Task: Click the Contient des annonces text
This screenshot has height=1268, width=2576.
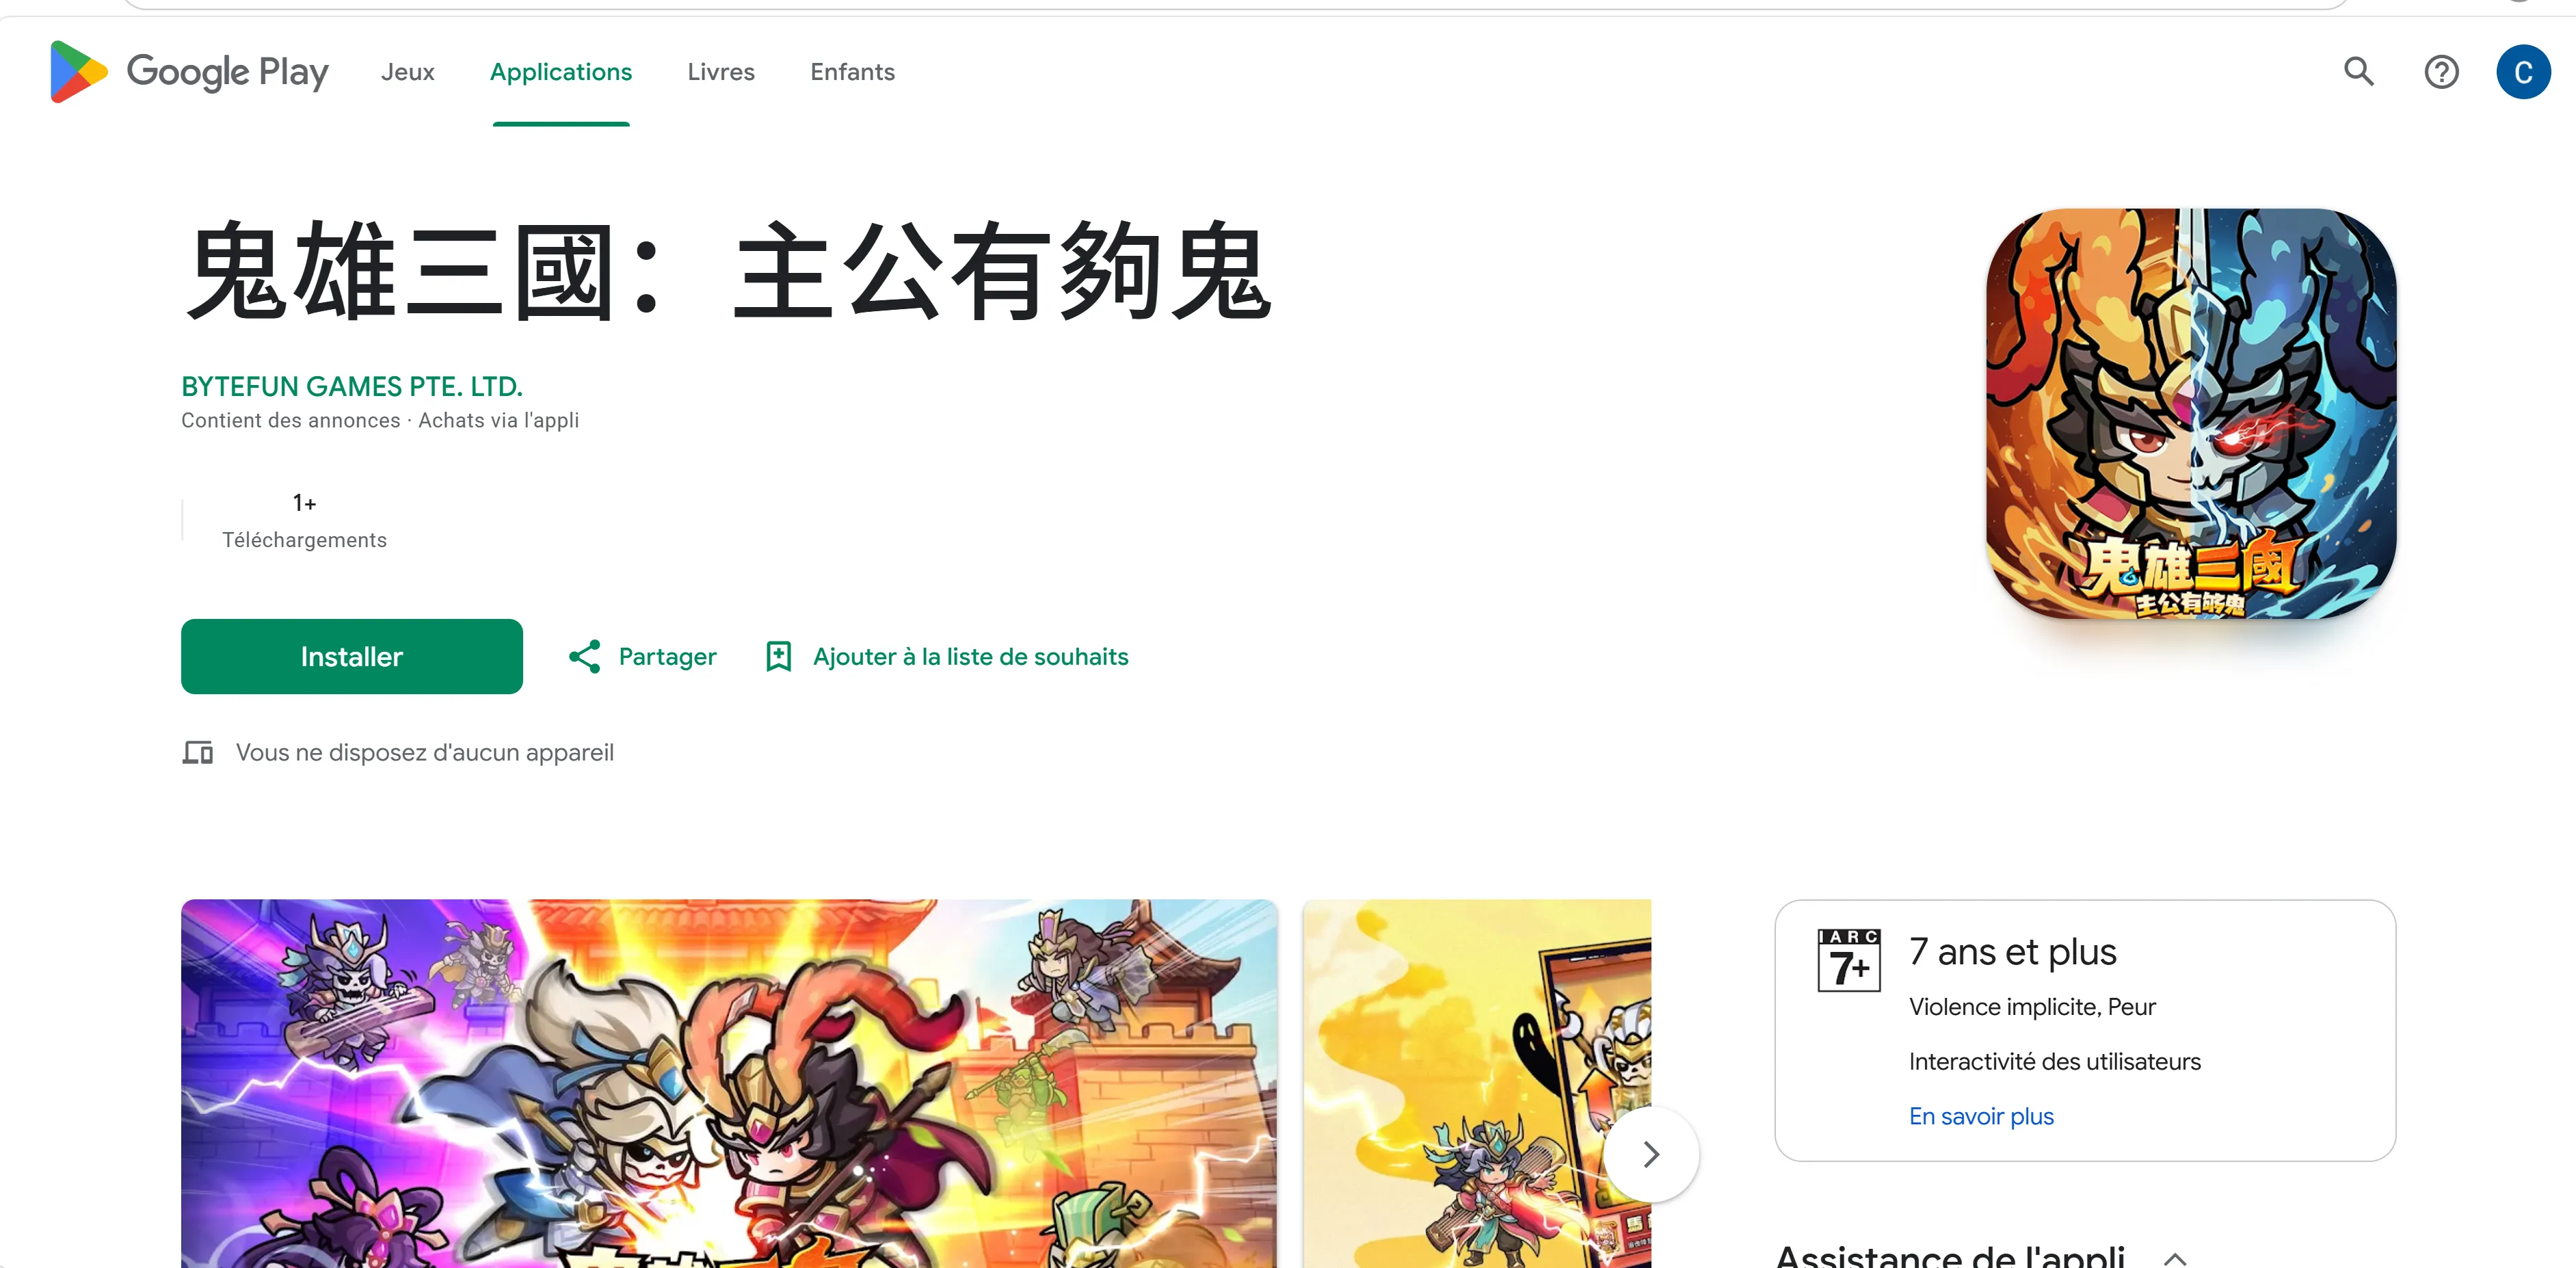Action: coord(290,420)
